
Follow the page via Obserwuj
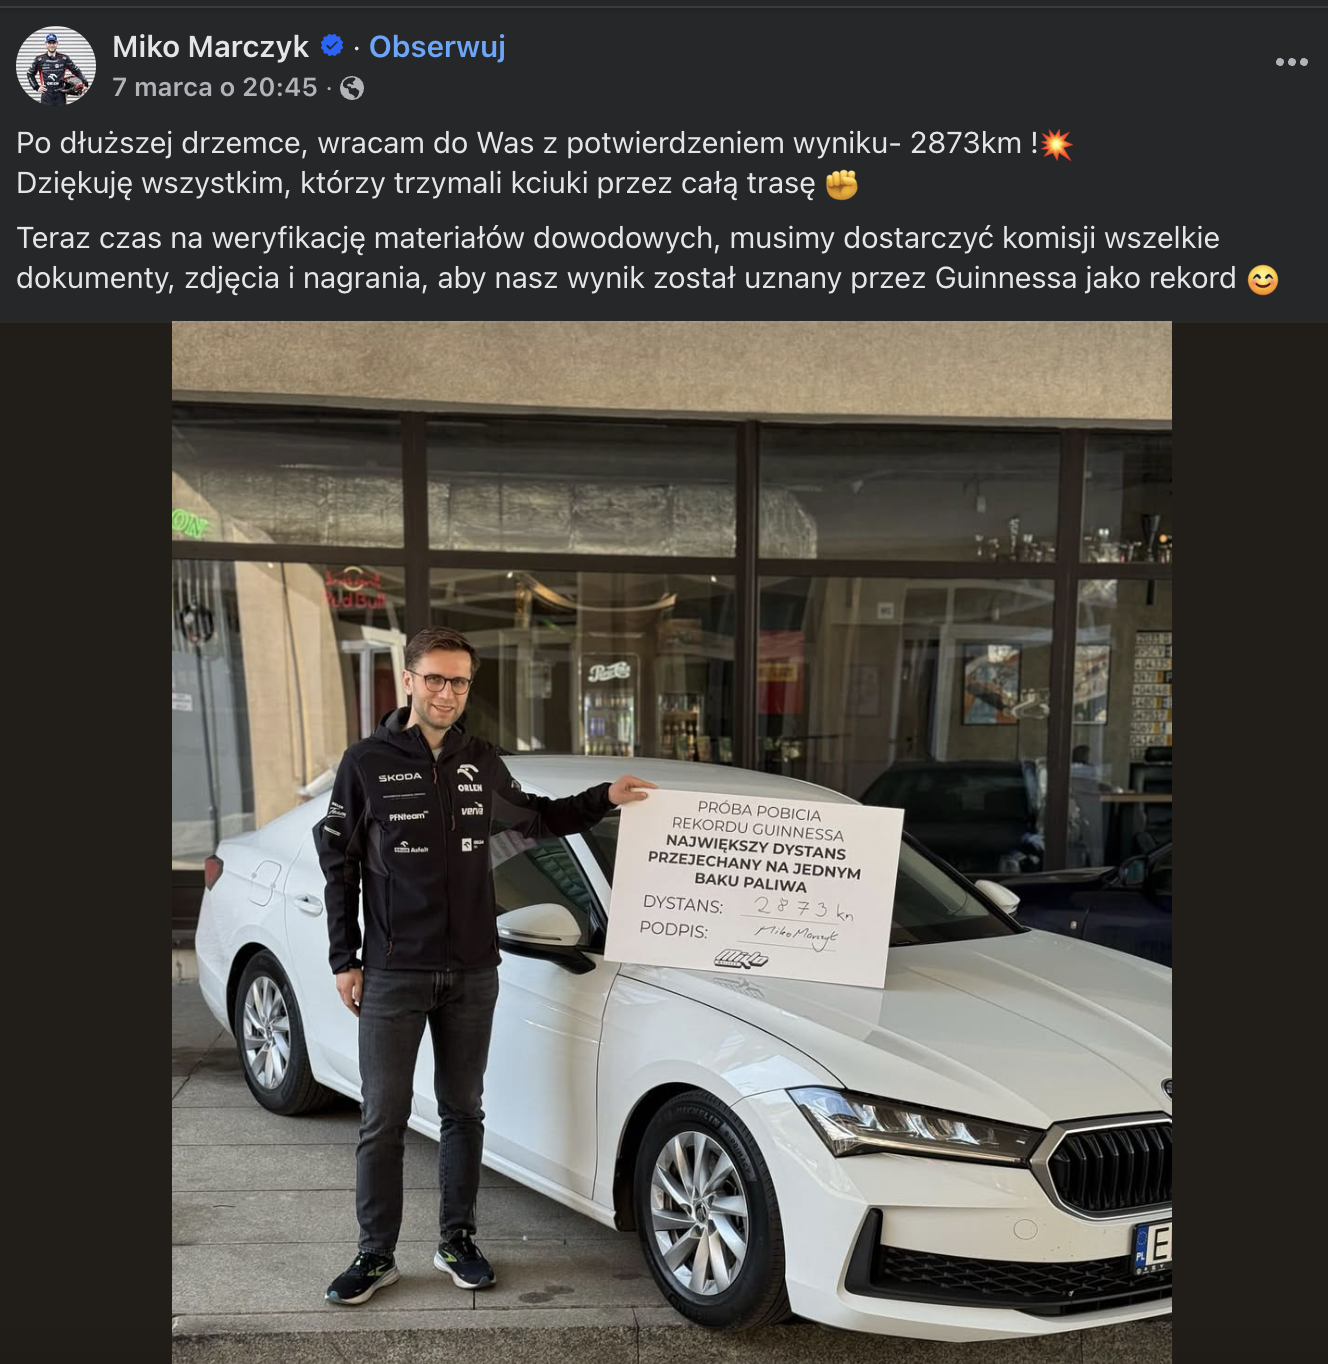pos(437,47)
